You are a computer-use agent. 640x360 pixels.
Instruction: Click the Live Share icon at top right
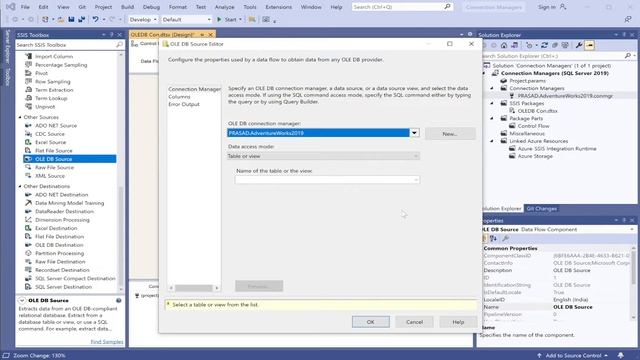coord(628,19)
